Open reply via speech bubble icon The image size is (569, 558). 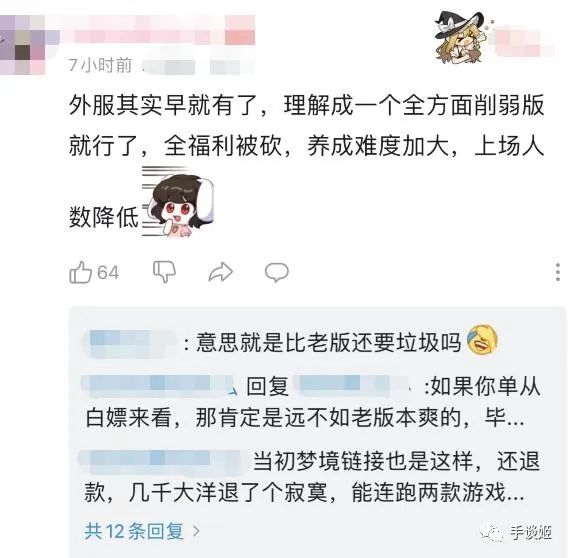click(x=277, y=272)
